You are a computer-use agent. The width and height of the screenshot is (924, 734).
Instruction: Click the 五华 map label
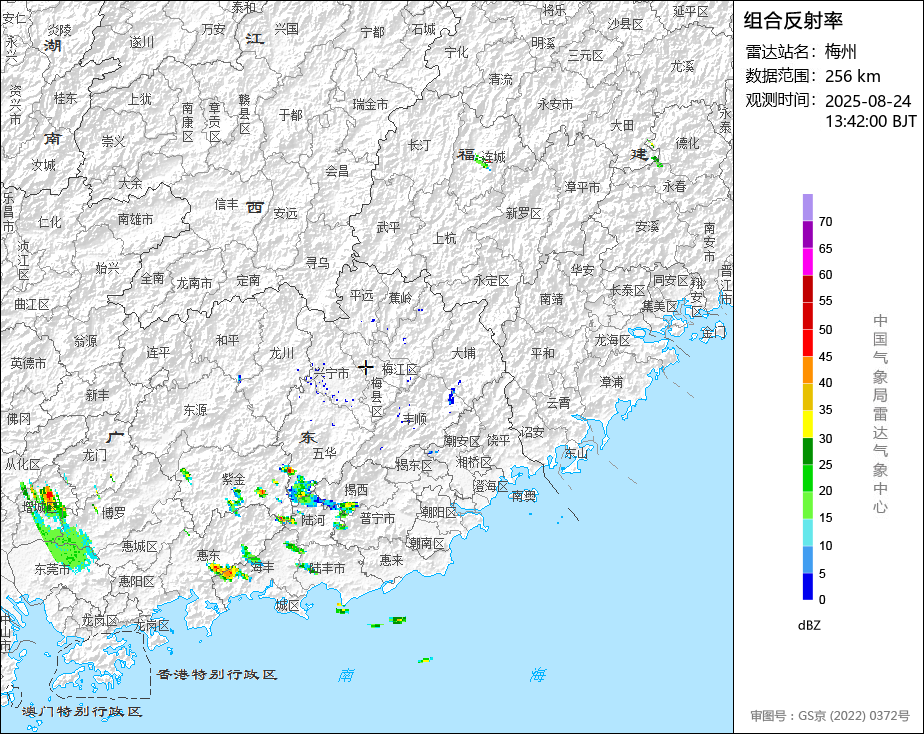point(325,453)
